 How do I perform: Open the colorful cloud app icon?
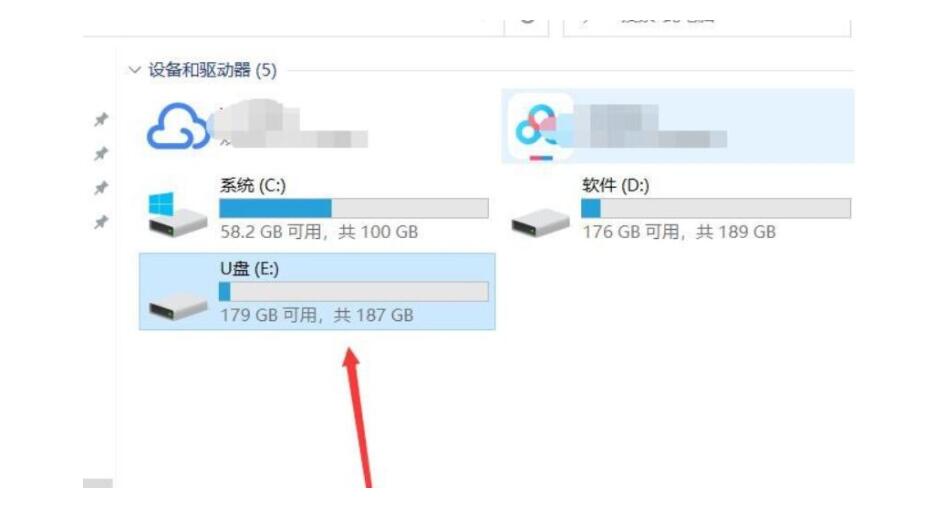click(541, 126)
